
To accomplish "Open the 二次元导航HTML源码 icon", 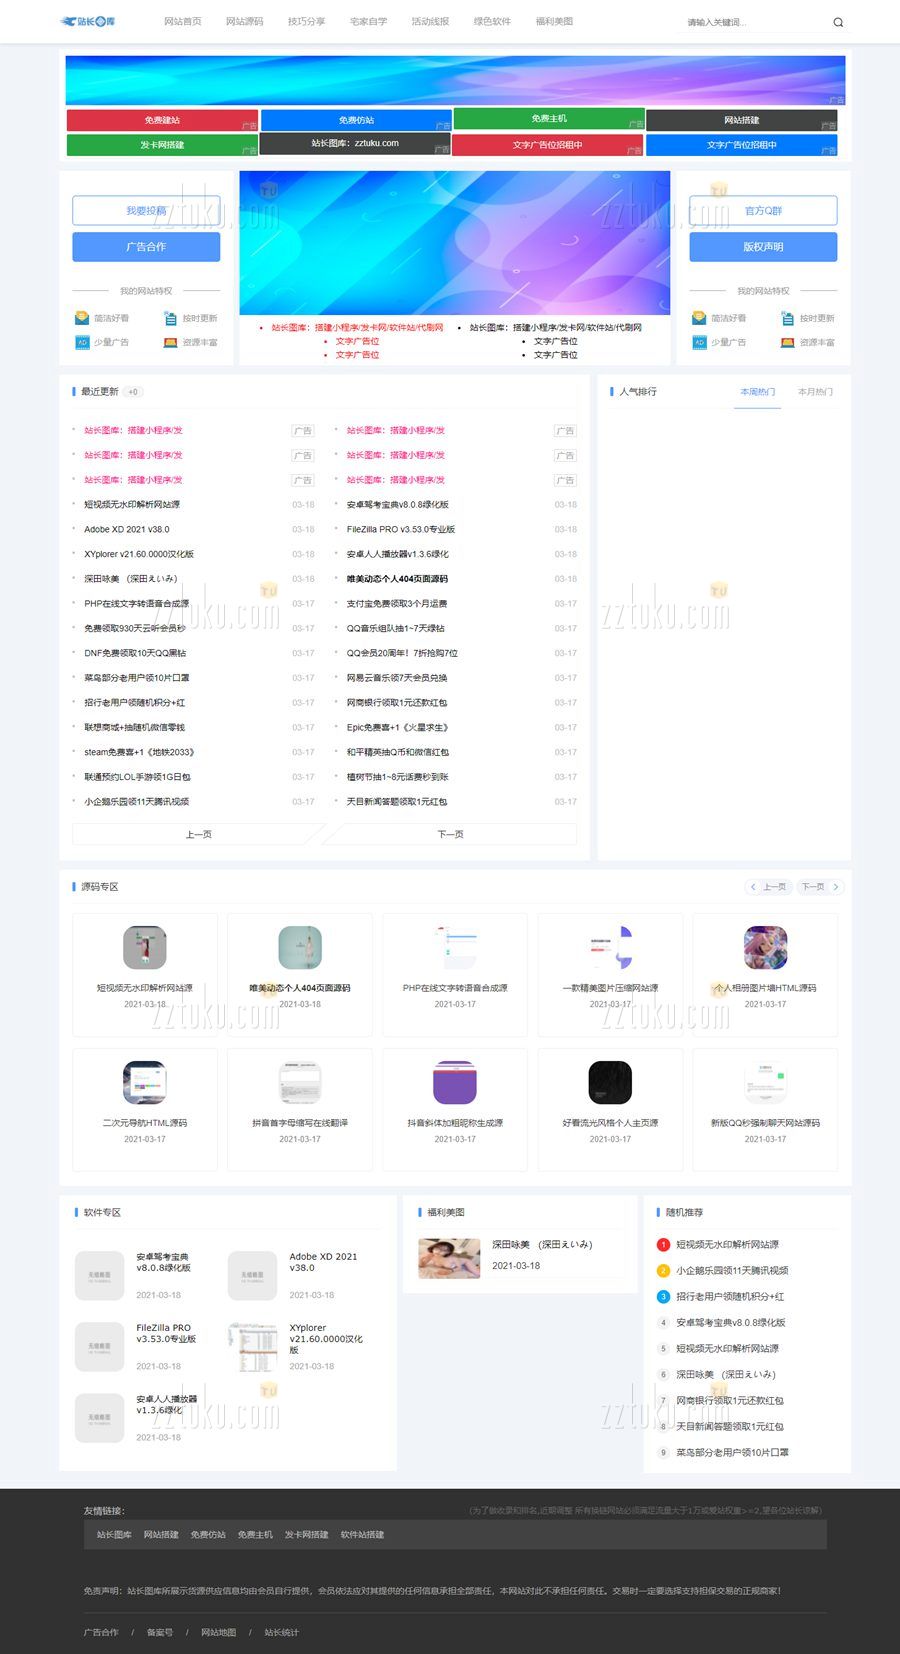I will pos(145,1082).
